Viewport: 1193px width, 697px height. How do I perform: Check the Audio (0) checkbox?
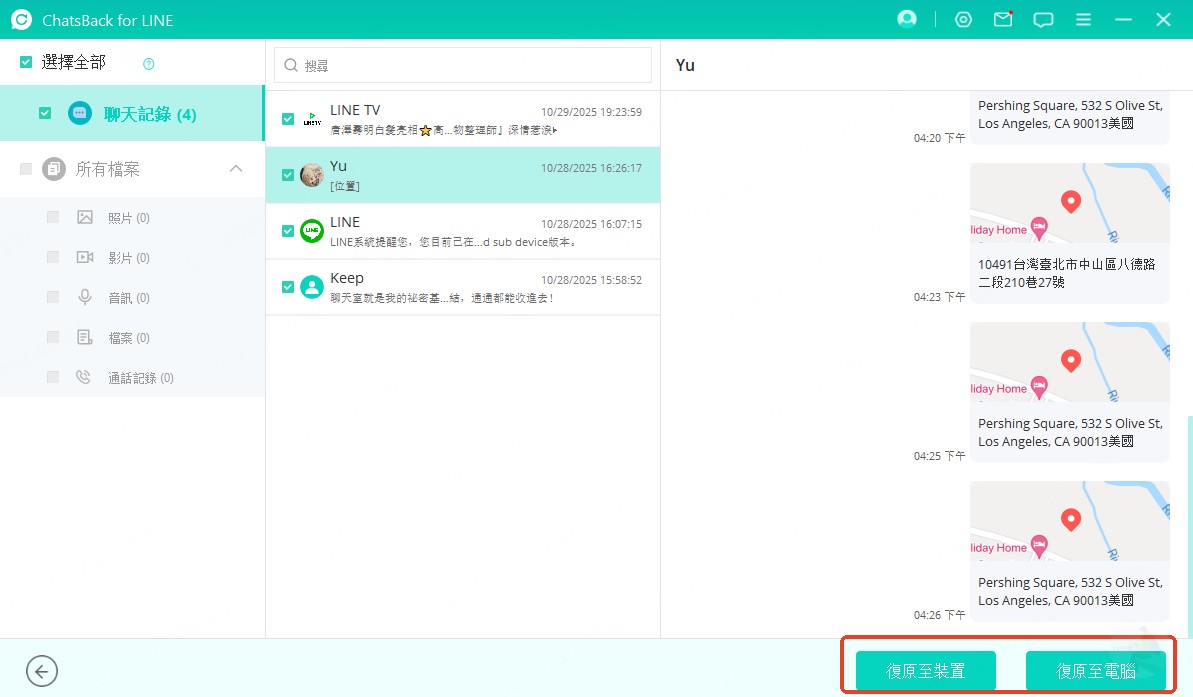click(x=52, y=297)
